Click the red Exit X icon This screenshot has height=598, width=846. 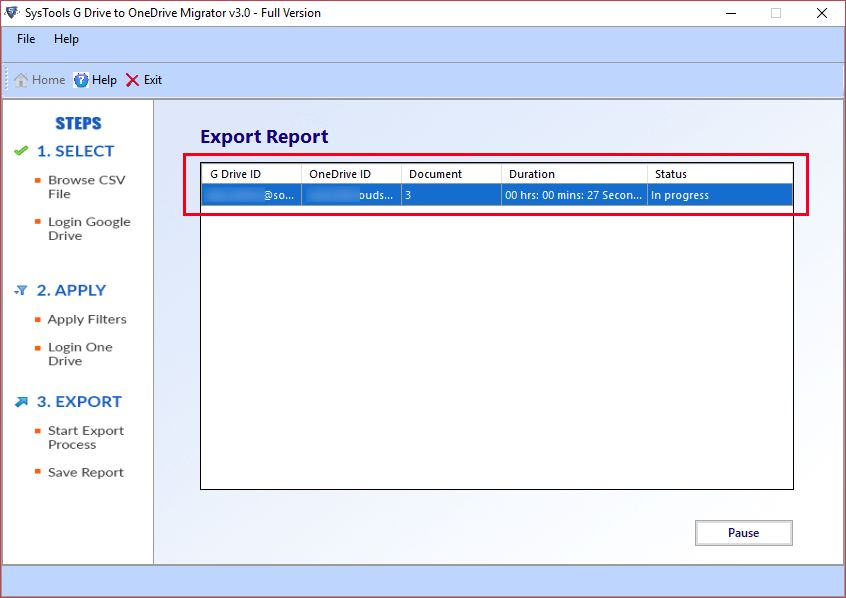click(x=132, y=80)
